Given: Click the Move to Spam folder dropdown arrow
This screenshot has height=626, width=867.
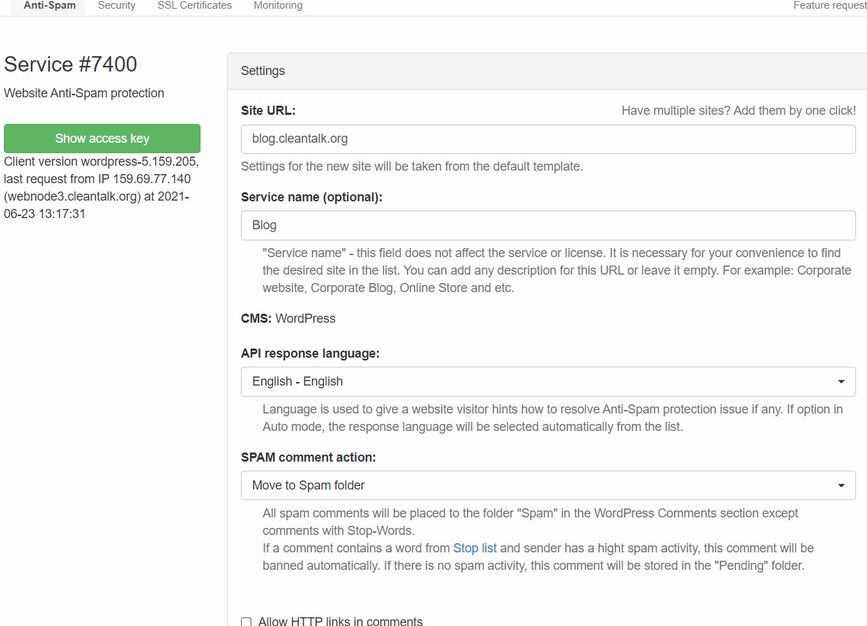Looking at the screenshot, I should click(841, 486).
